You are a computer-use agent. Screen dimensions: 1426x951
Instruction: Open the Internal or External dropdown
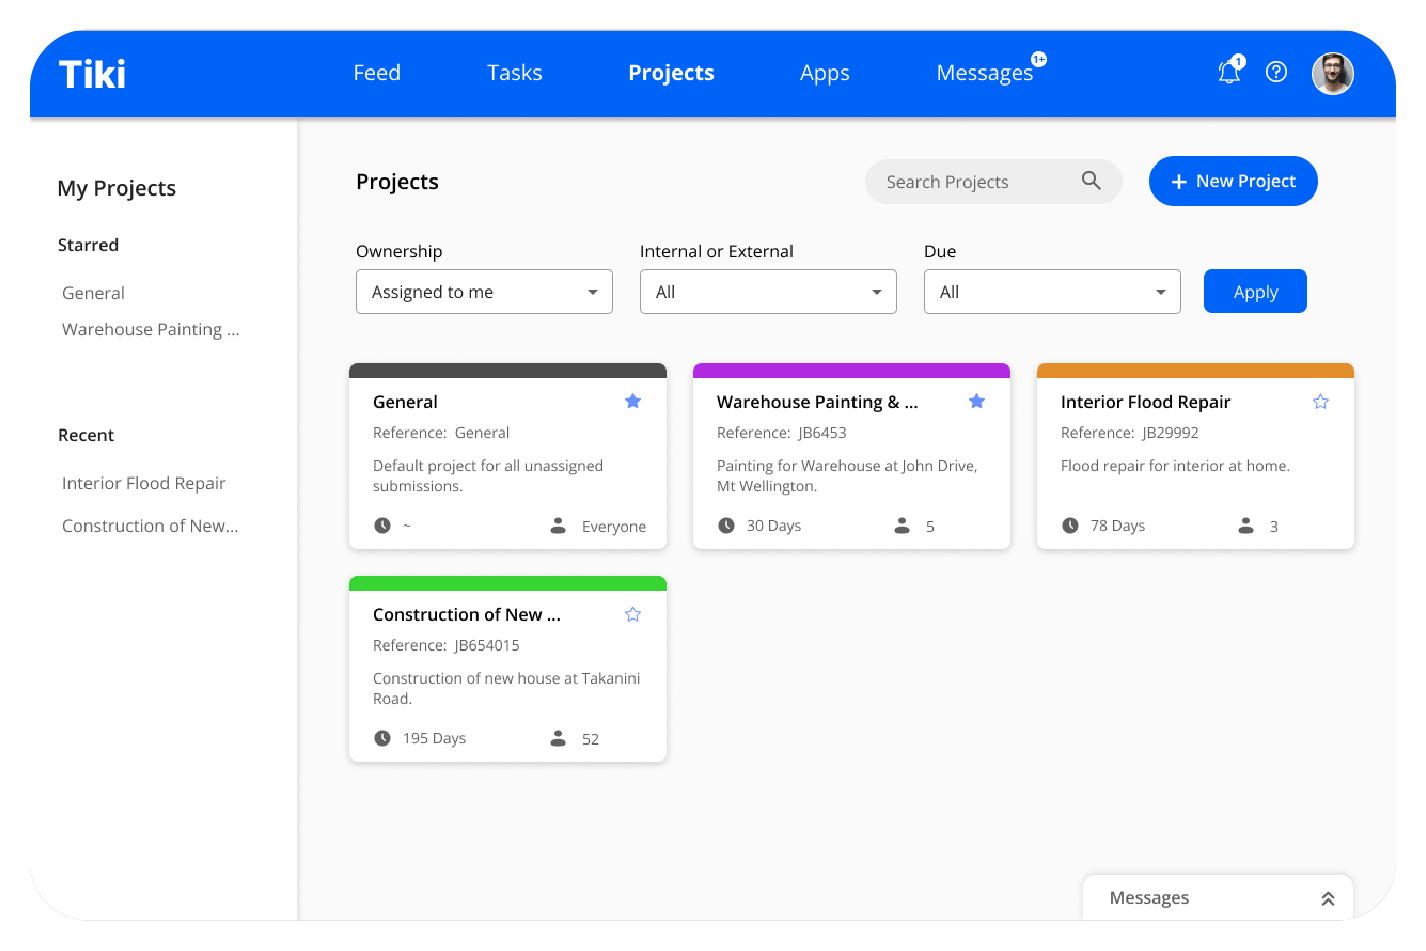768,291
